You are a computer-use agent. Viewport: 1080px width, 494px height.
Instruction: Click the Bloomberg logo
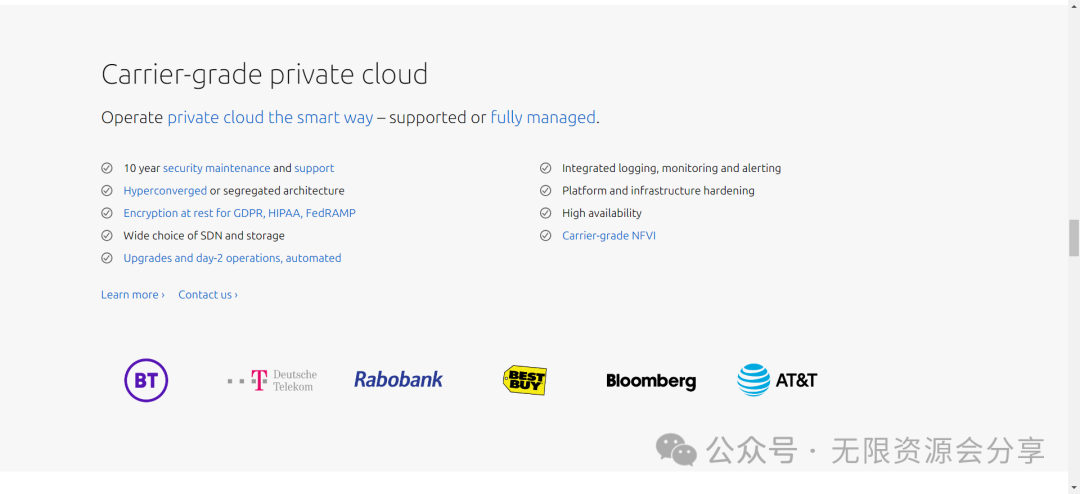(651, 381)
